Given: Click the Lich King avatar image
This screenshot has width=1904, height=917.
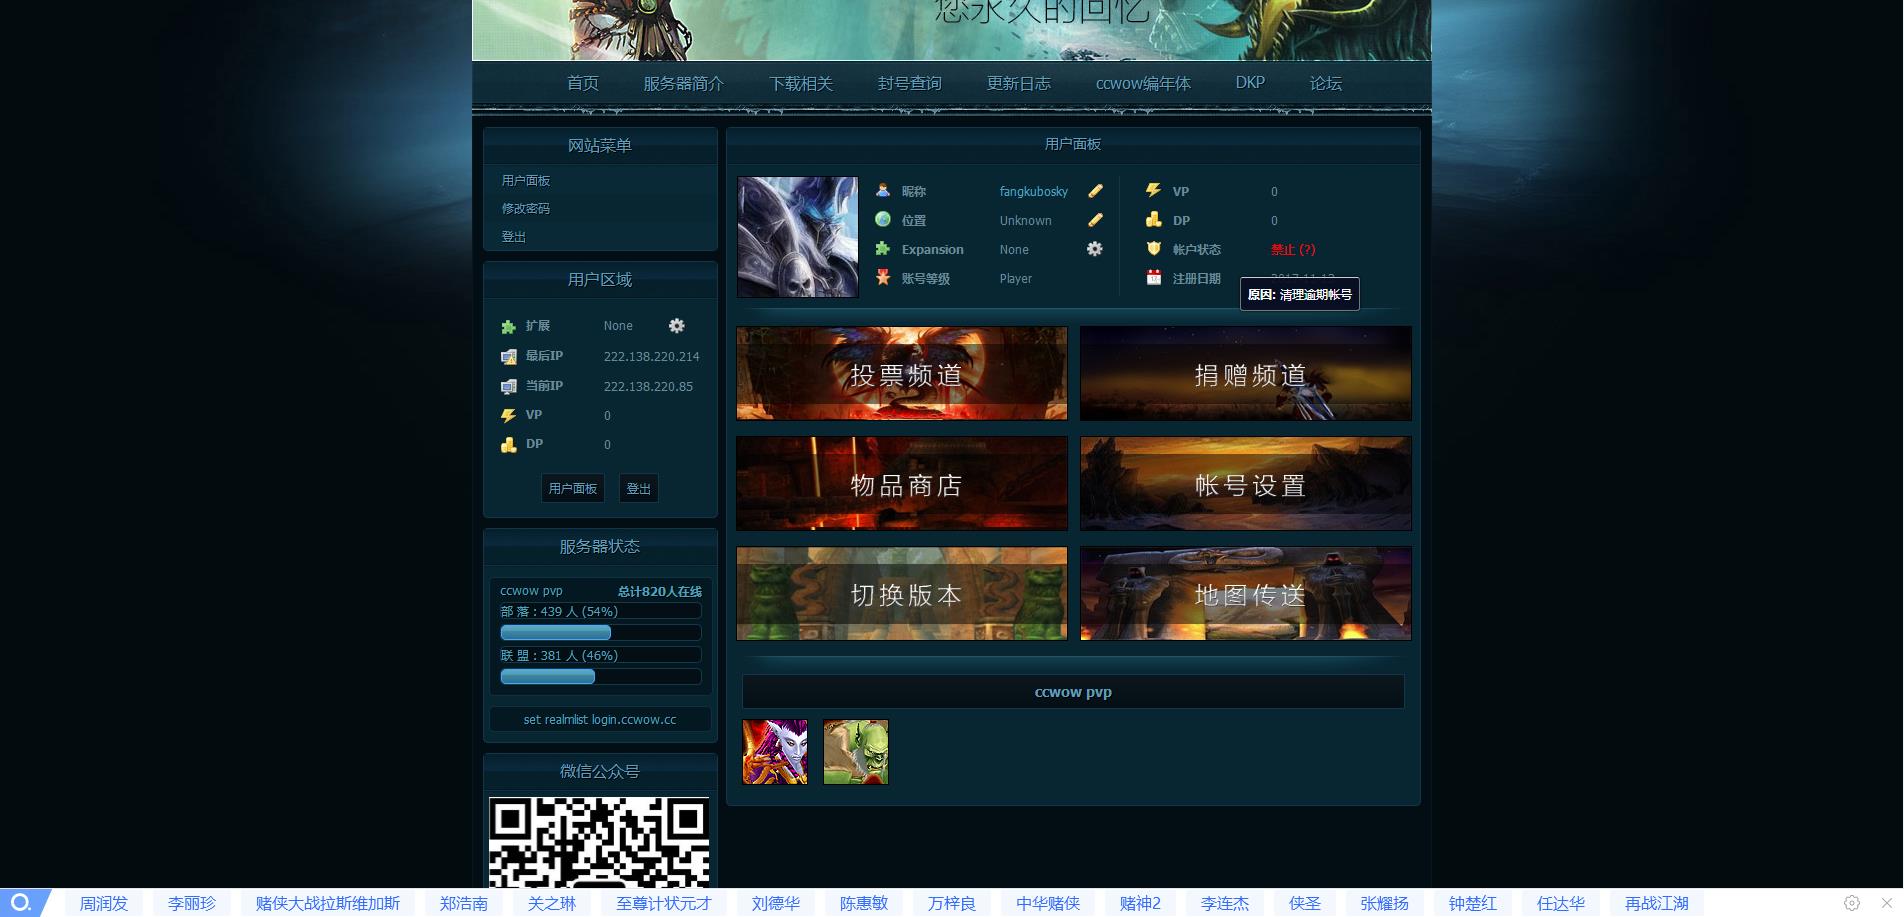Looking at the screenshot, I should point(798,237).
